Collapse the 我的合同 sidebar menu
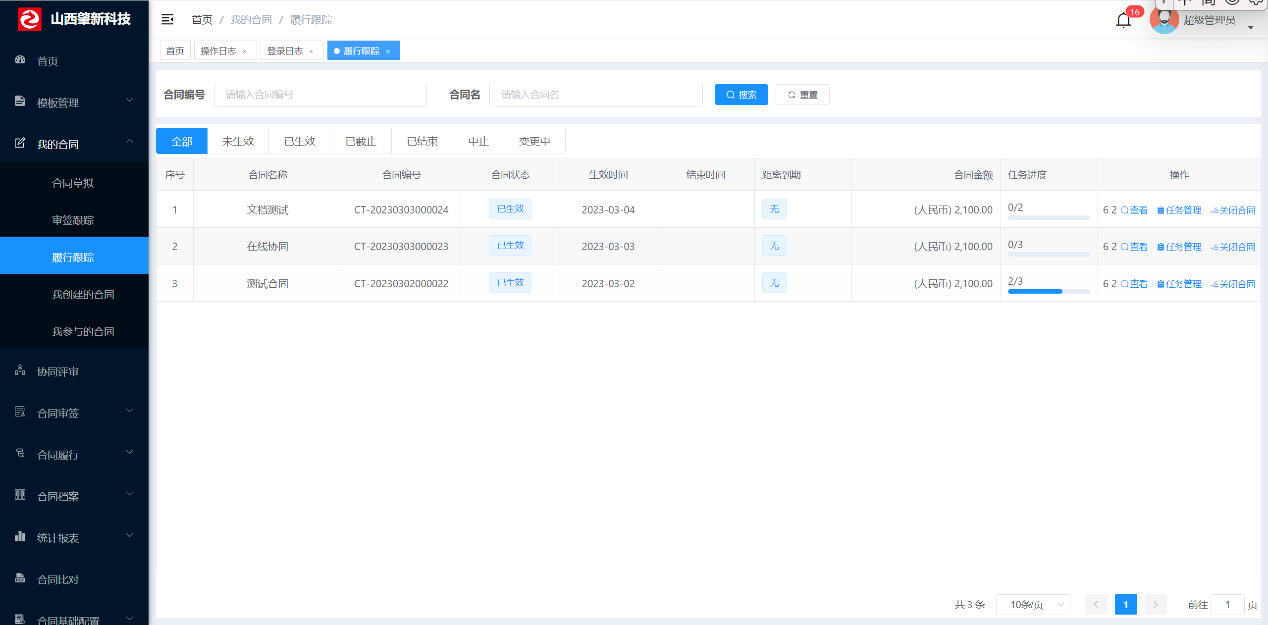Viewport: 1268px width, 625px height. (74, 144)
